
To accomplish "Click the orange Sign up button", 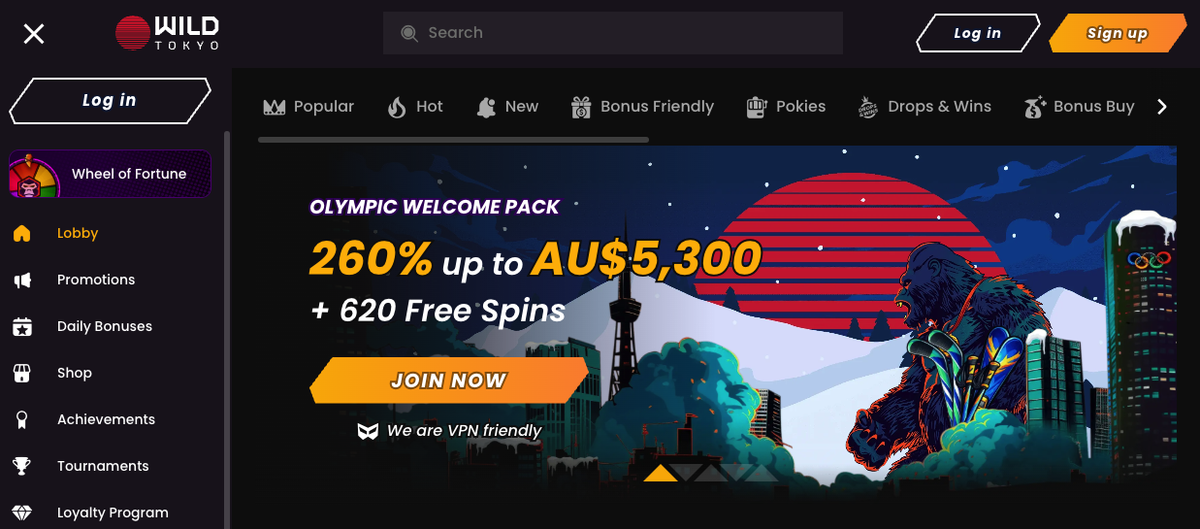I will [1117, 33].
